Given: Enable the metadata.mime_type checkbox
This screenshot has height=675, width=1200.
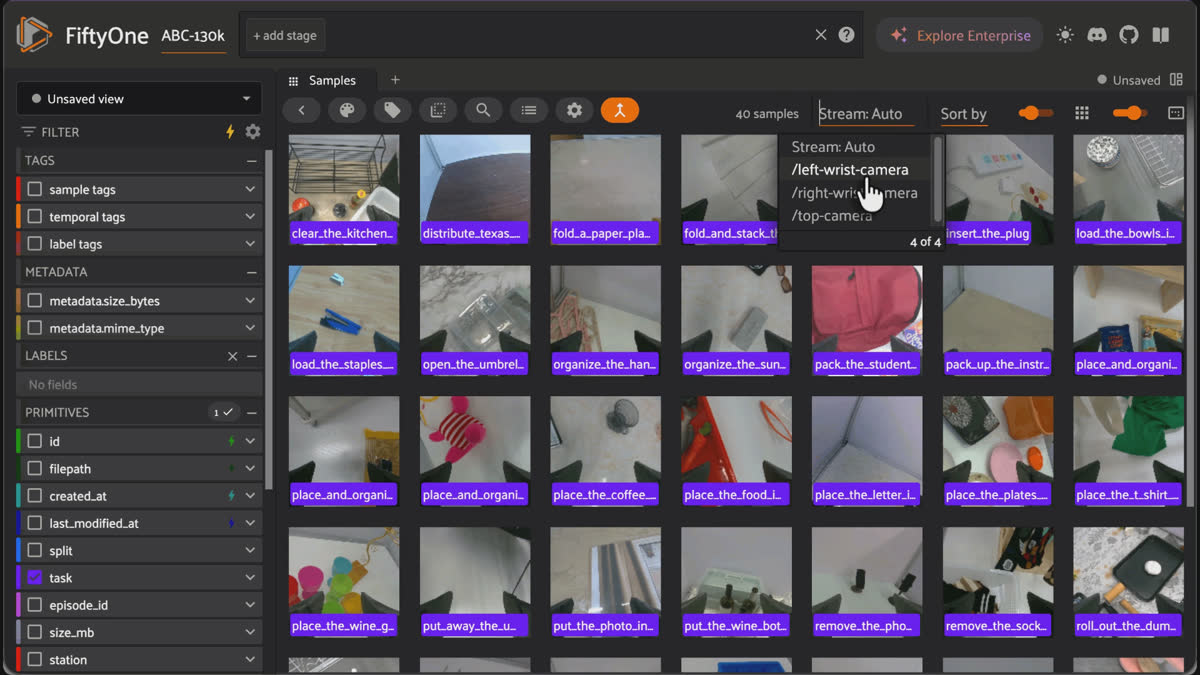Looking at the screenshot, I should click(35, 328).
